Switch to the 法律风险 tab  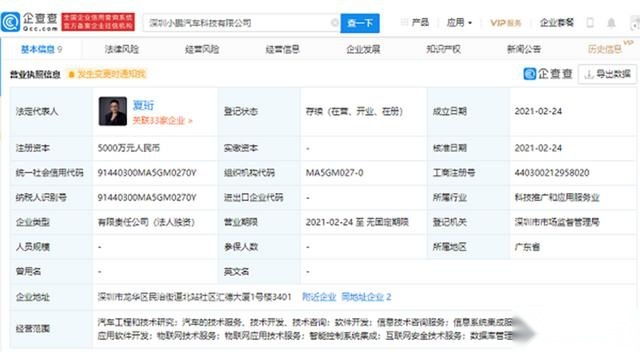122,49
